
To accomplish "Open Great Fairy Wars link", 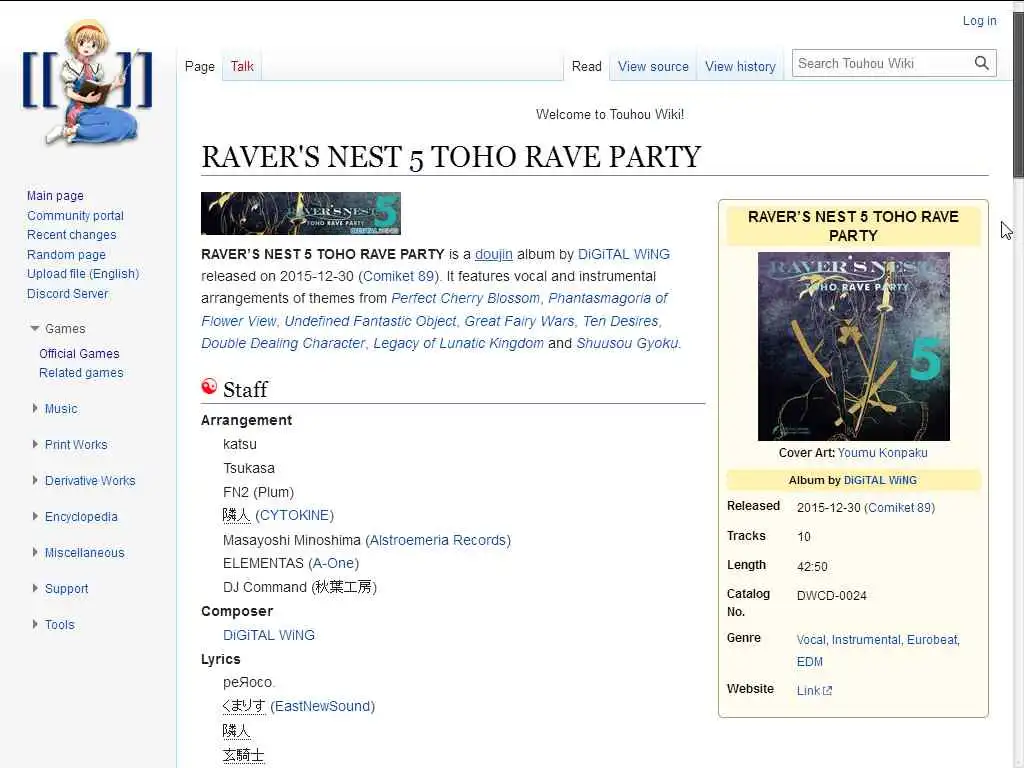I will pos(519,321).
